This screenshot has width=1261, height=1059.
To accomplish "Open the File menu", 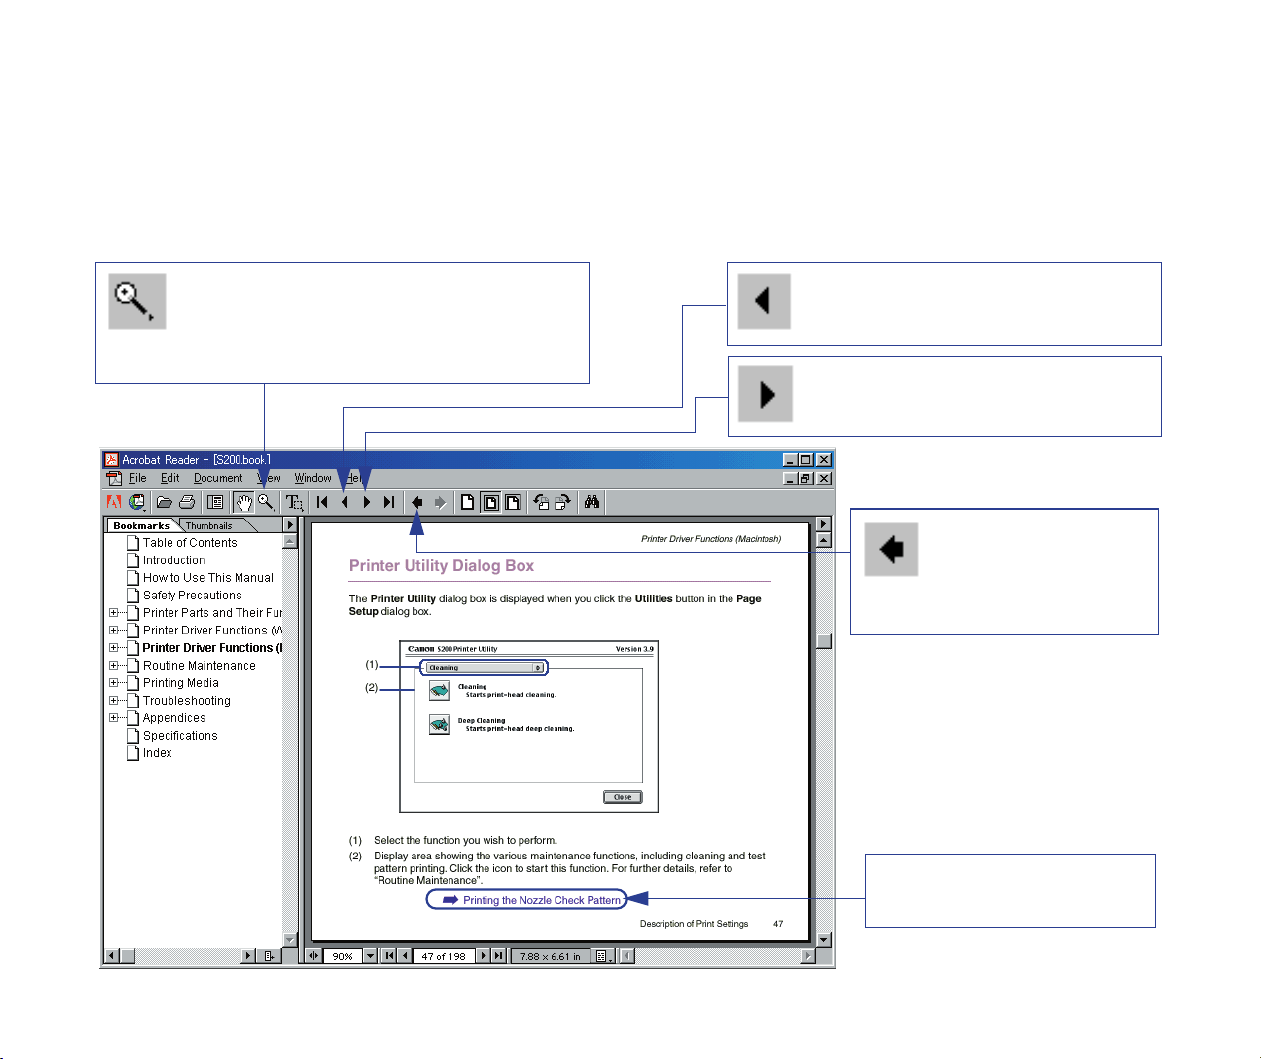I will (x=138, y=478).
